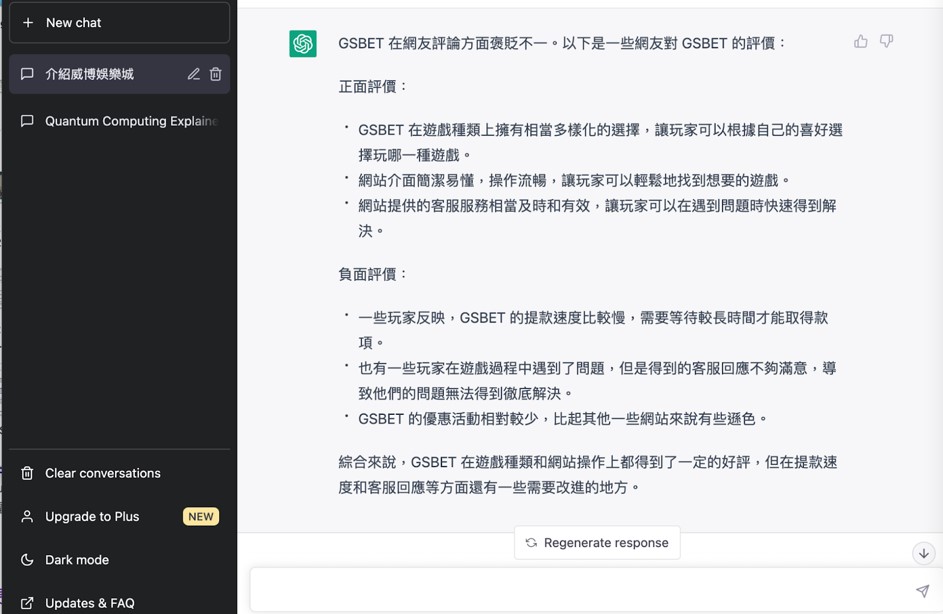Click scroll-to-bottom arrow button
The height and width of the screenshot is (614, 943).
click(924, 553)
